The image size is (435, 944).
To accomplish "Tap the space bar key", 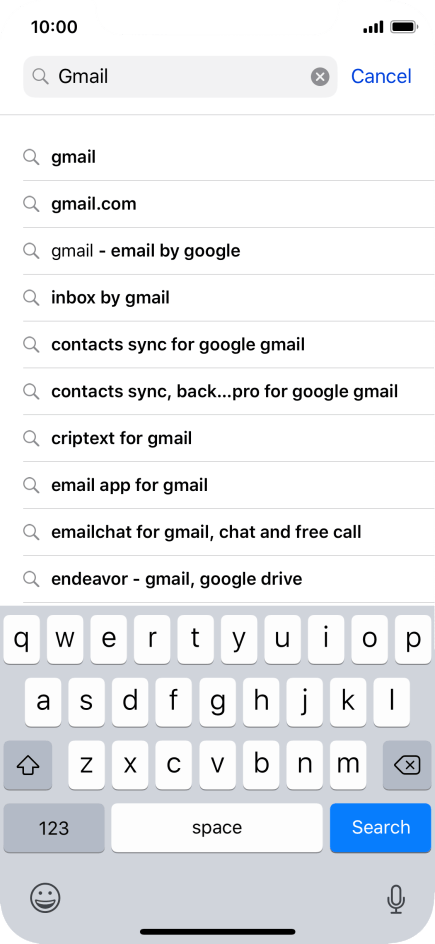I will (217, 827).
